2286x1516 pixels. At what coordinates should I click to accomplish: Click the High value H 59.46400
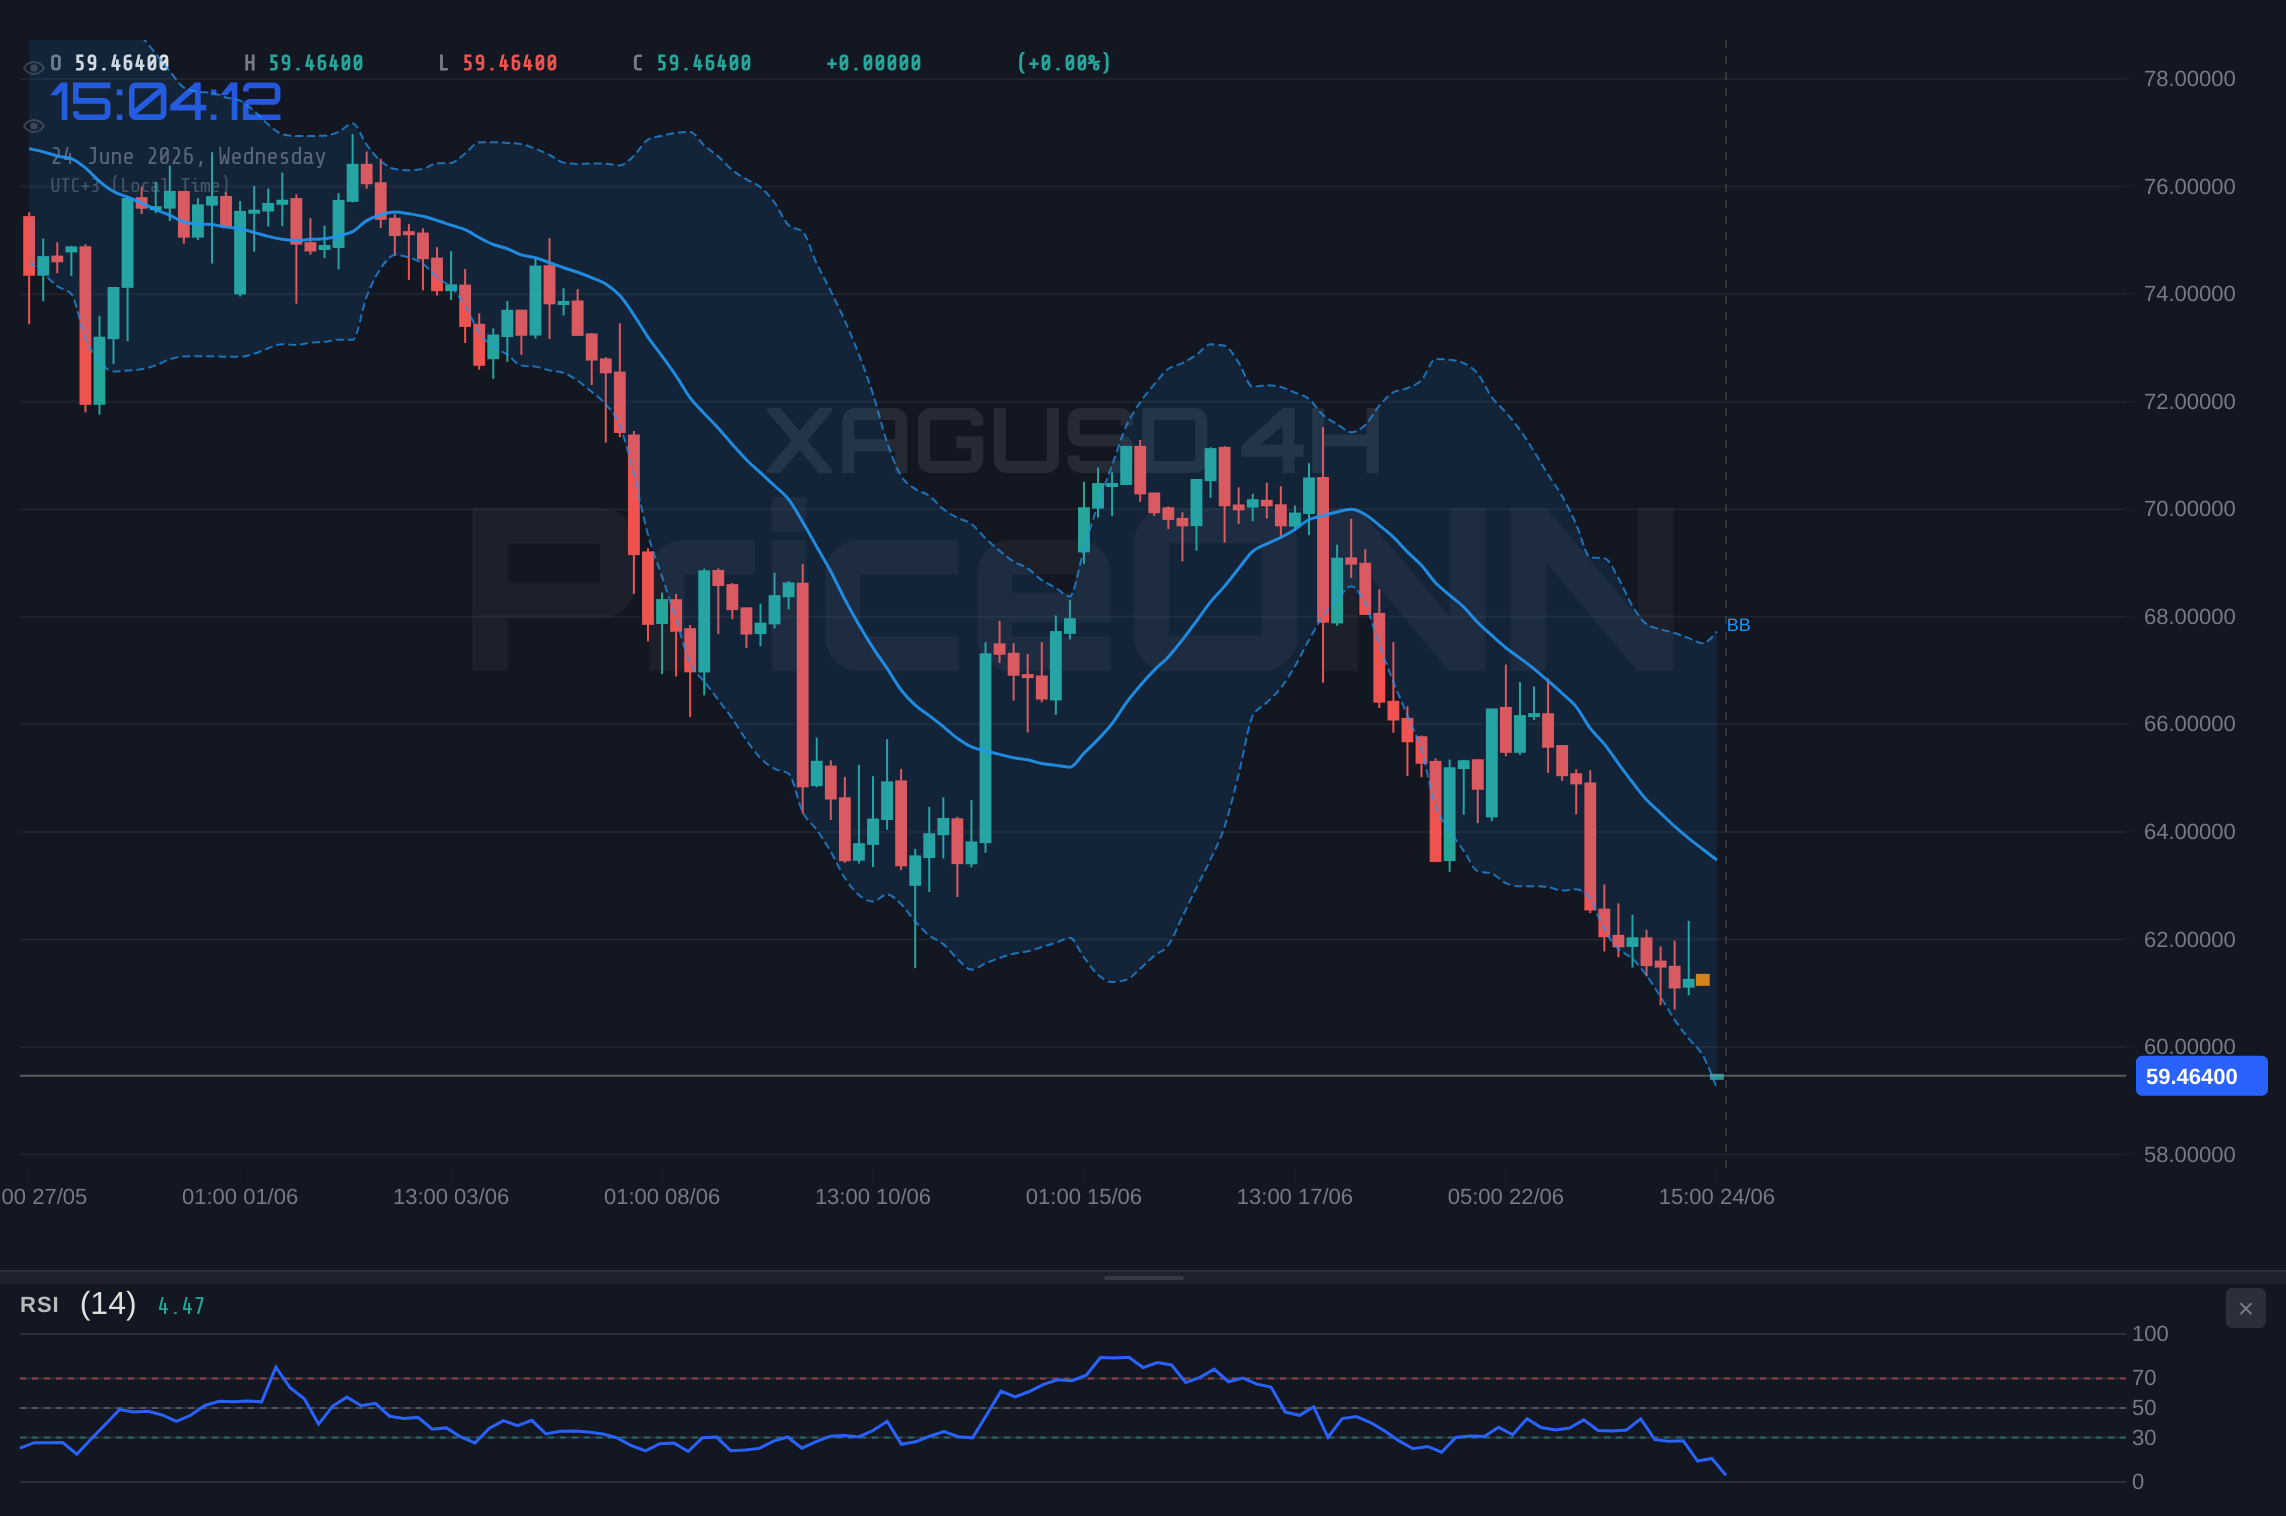click(304, 63)
